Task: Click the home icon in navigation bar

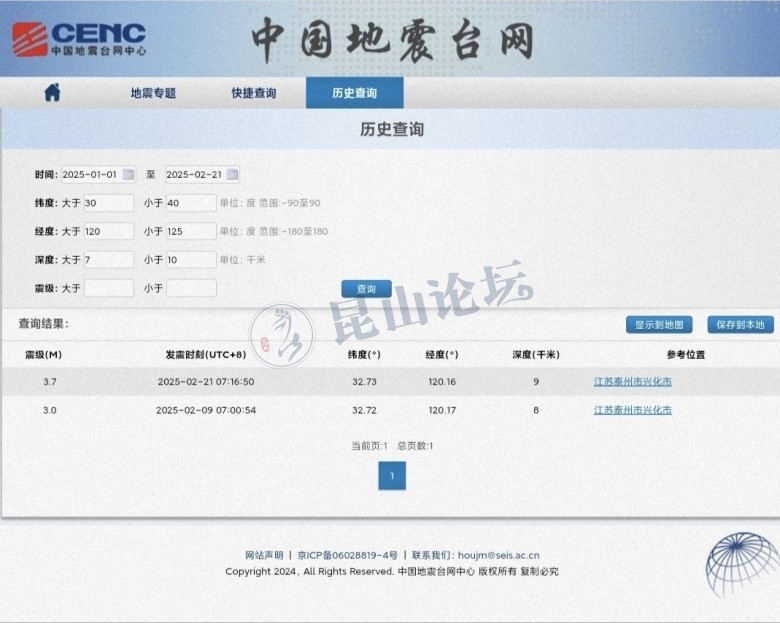Action: pos(52,93)
